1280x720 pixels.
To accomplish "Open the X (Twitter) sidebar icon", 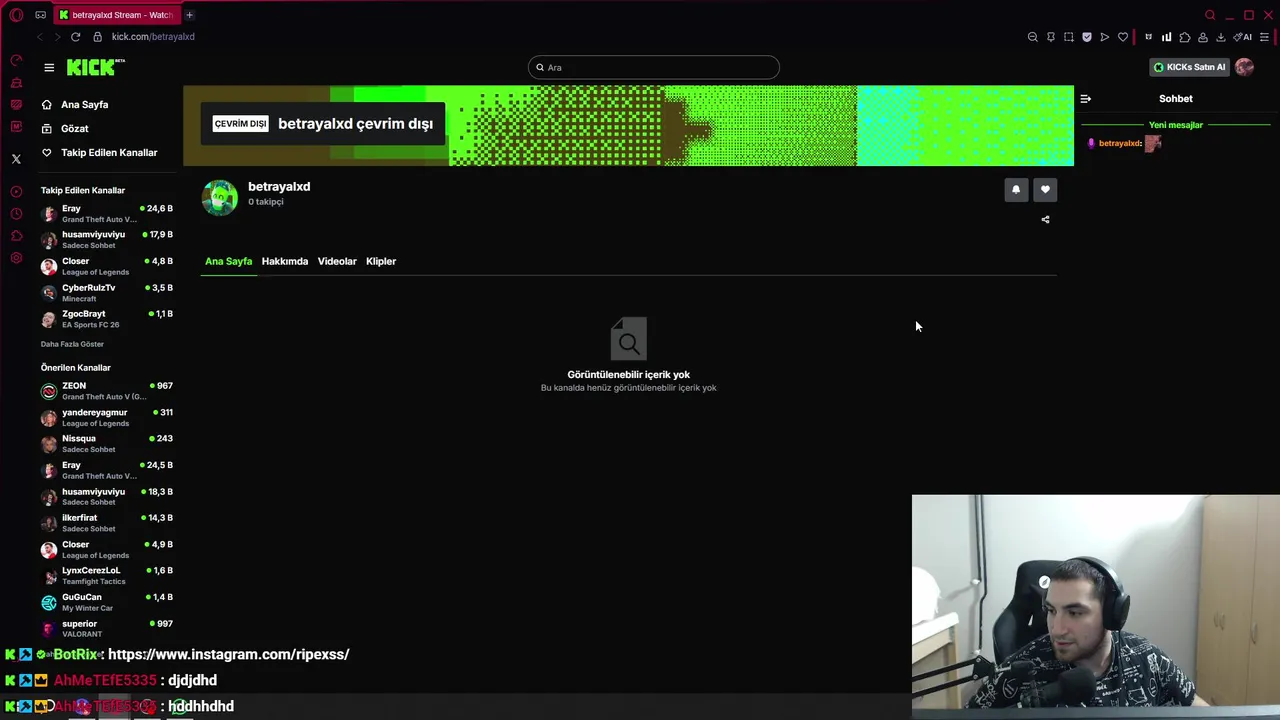I will [16, 159].
